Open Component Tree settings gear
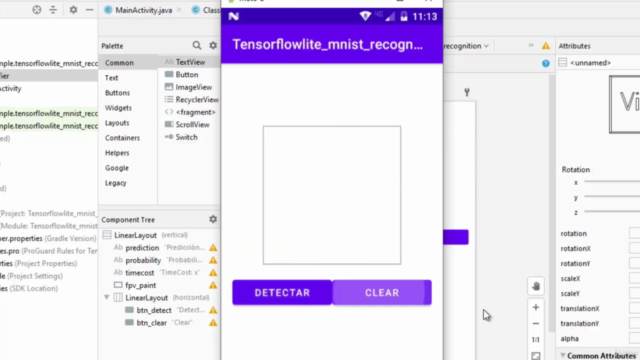This screenshot has height=360, width=640. [213, 219]
